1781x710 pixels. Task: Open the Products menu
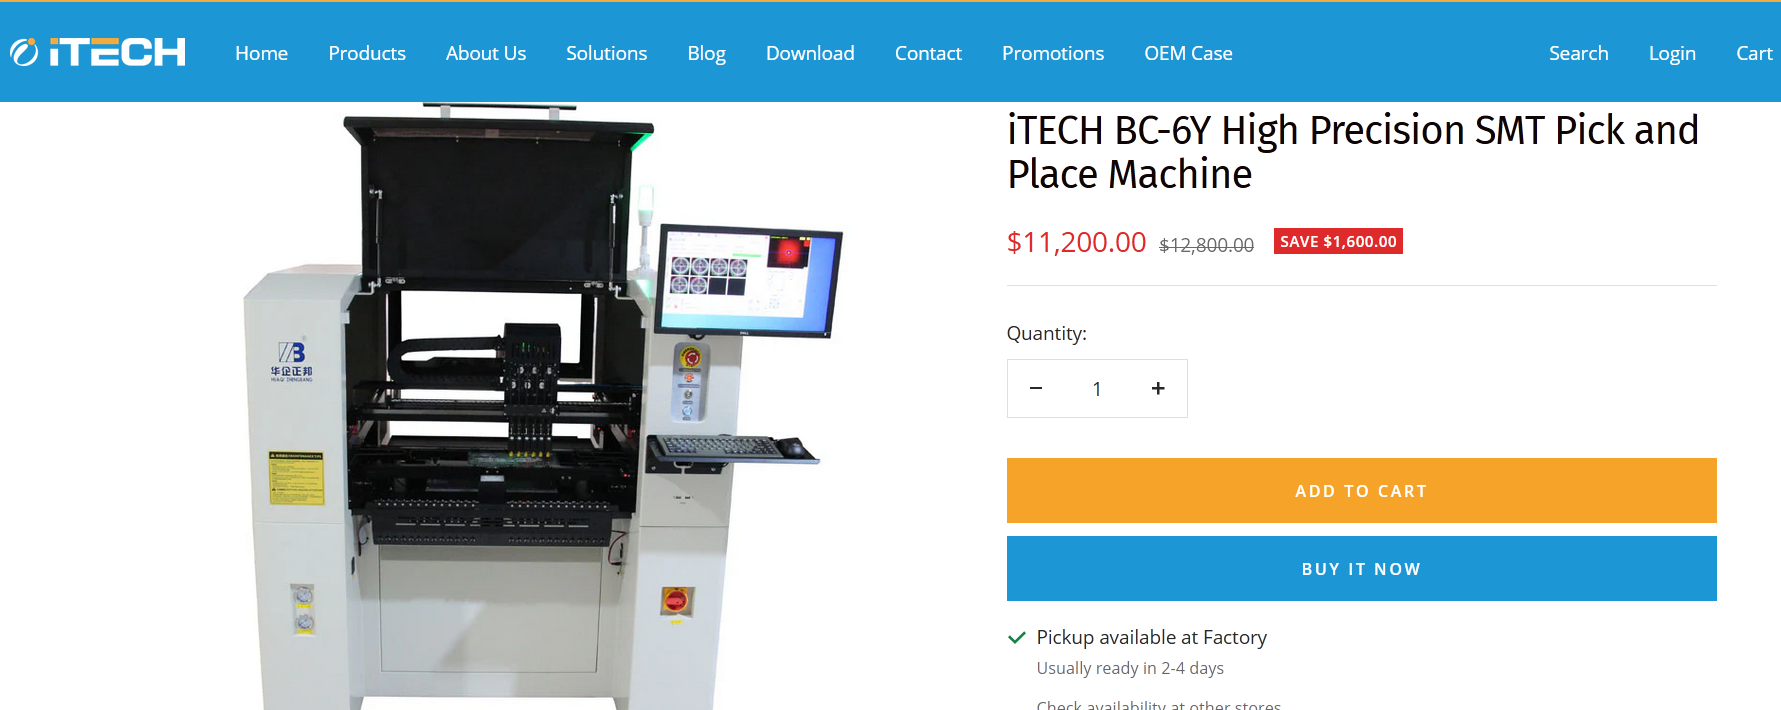tap(367, 53)
